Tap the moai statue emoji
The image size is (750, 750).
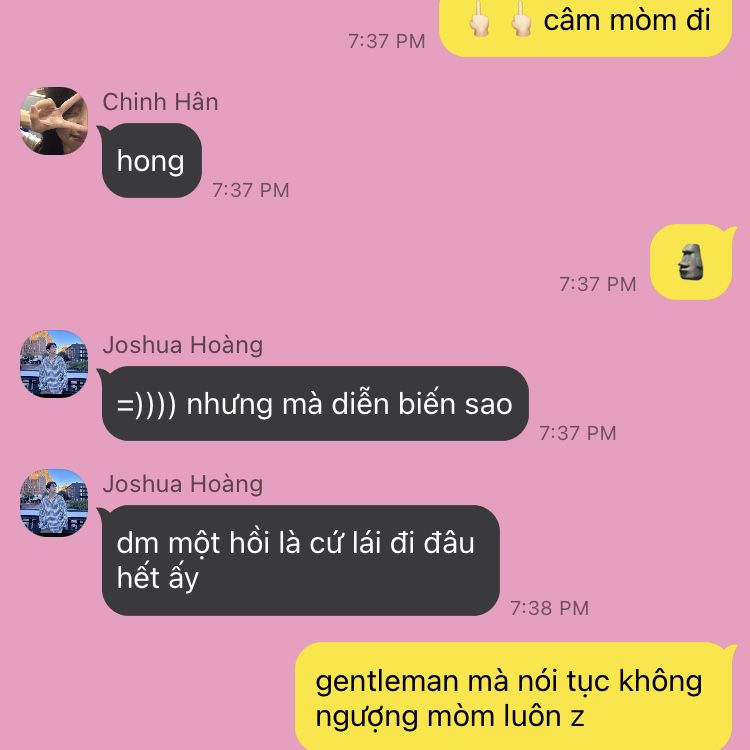click(692, 262)
